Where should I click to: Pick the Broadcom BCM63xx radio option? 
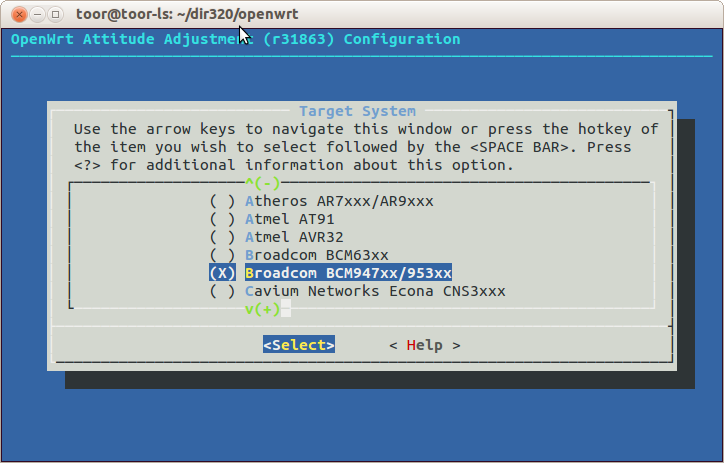222,255
